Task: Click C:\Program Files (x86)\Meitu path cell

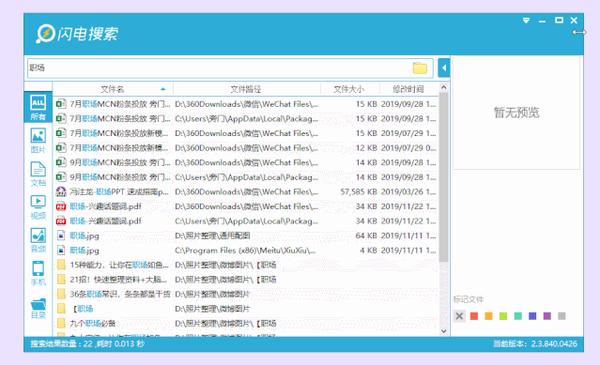Action: [x=245, y=250]
